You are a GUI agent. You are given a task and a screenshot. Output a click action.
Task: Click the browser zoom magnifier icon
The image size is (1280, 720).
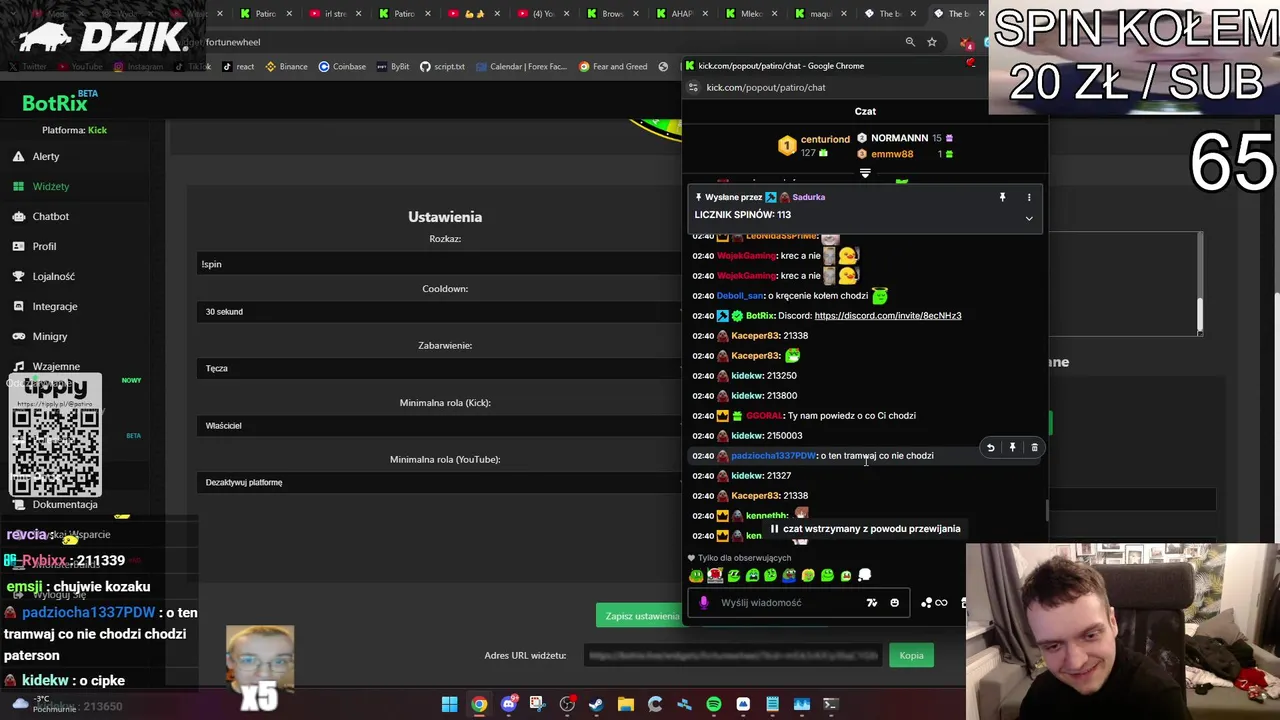(x=910, y=42)
